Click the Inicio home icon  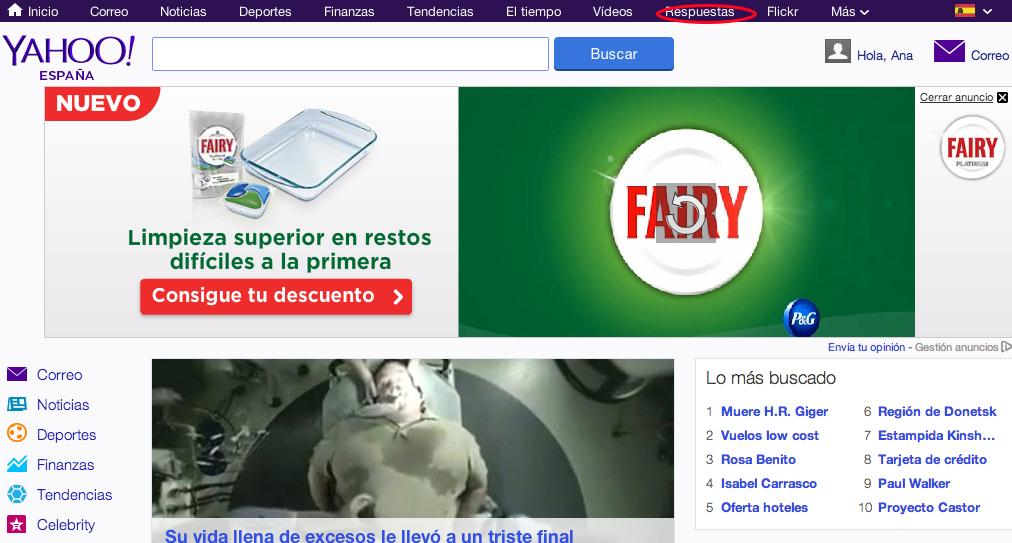coord(15,11)
